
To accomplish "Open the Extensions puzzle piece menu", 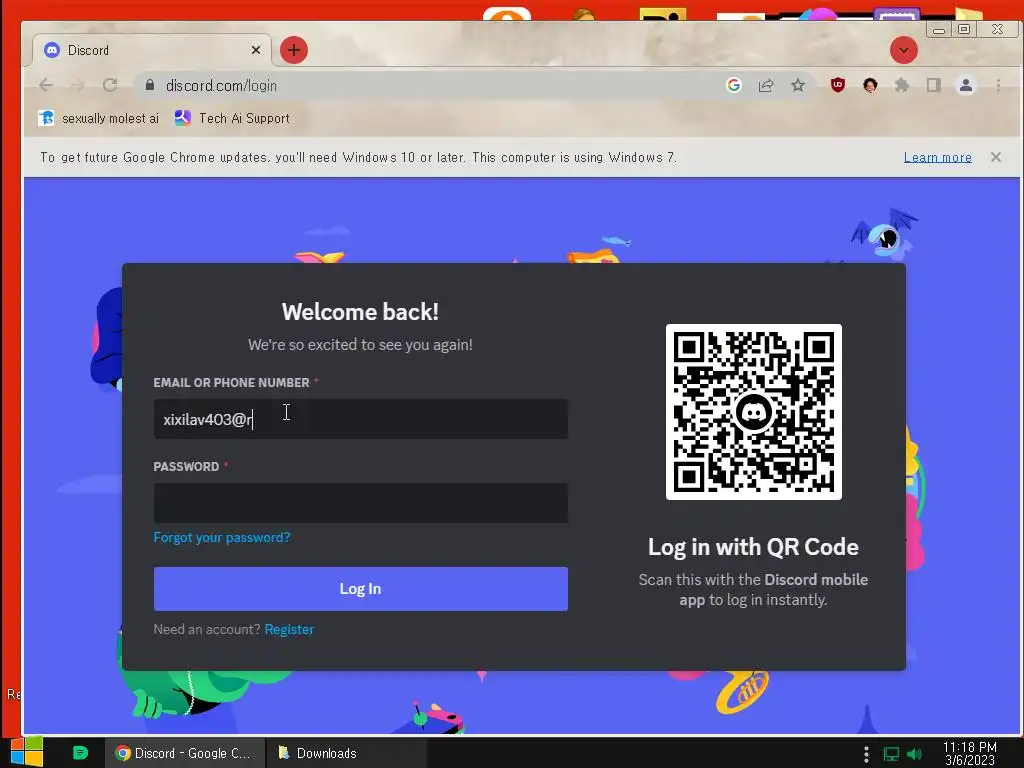I will (902, 86).
